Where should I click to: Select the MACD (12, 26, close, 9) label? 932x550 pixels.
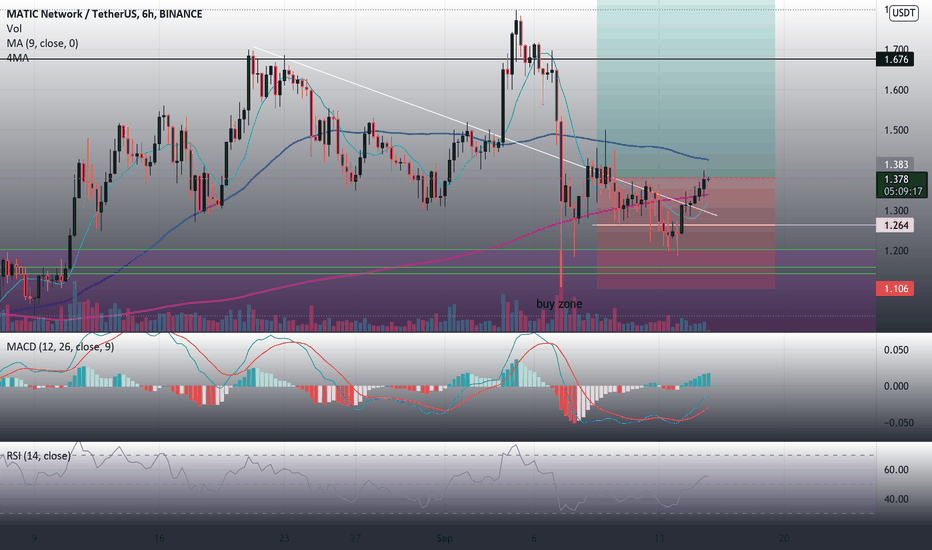click(60, 347)
